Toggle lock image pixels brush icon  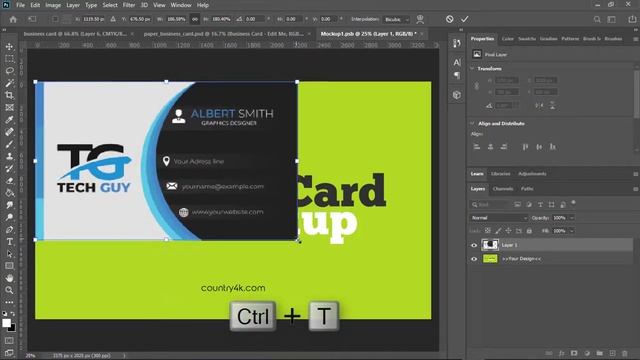(x=498, y=231)
